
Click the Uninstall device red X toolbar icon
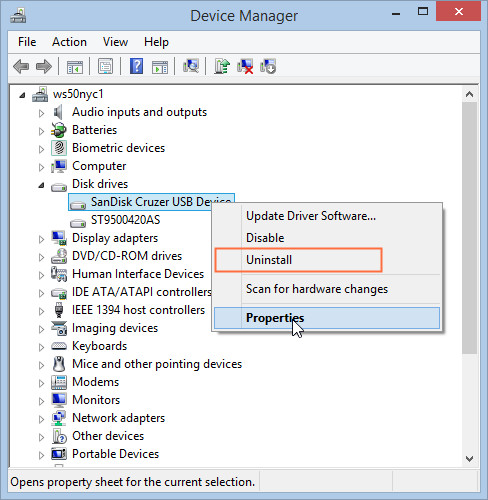point(245,66)
